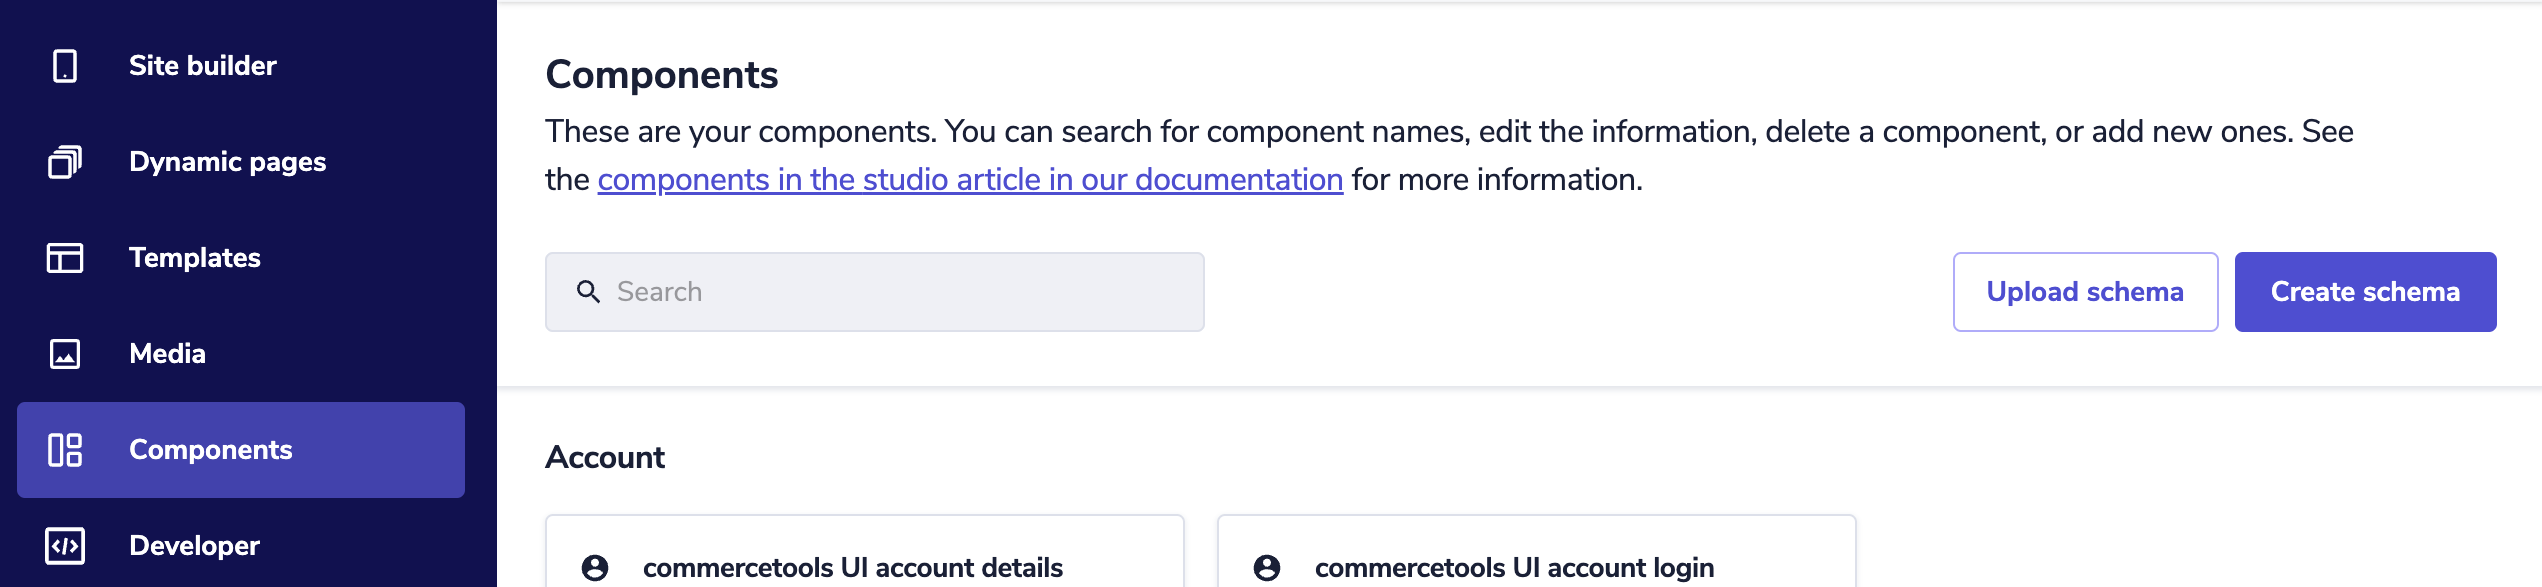2542x587 pixels.
Task: Click the Developer code-brackets icon
Action: pyautogui.click(x=65, y=546)
